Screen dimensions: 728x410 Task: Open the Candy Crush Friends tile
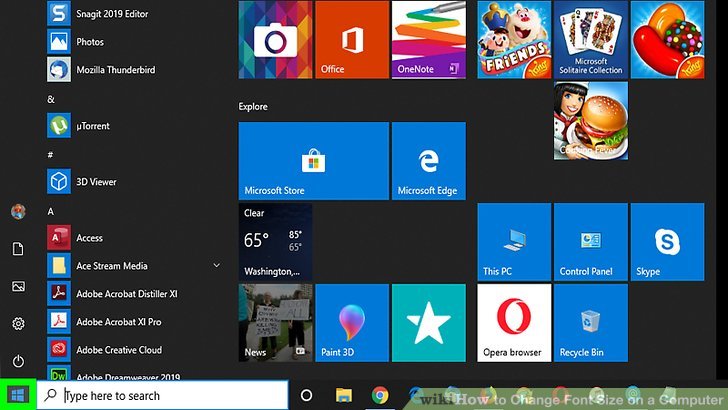pos(514,39)
